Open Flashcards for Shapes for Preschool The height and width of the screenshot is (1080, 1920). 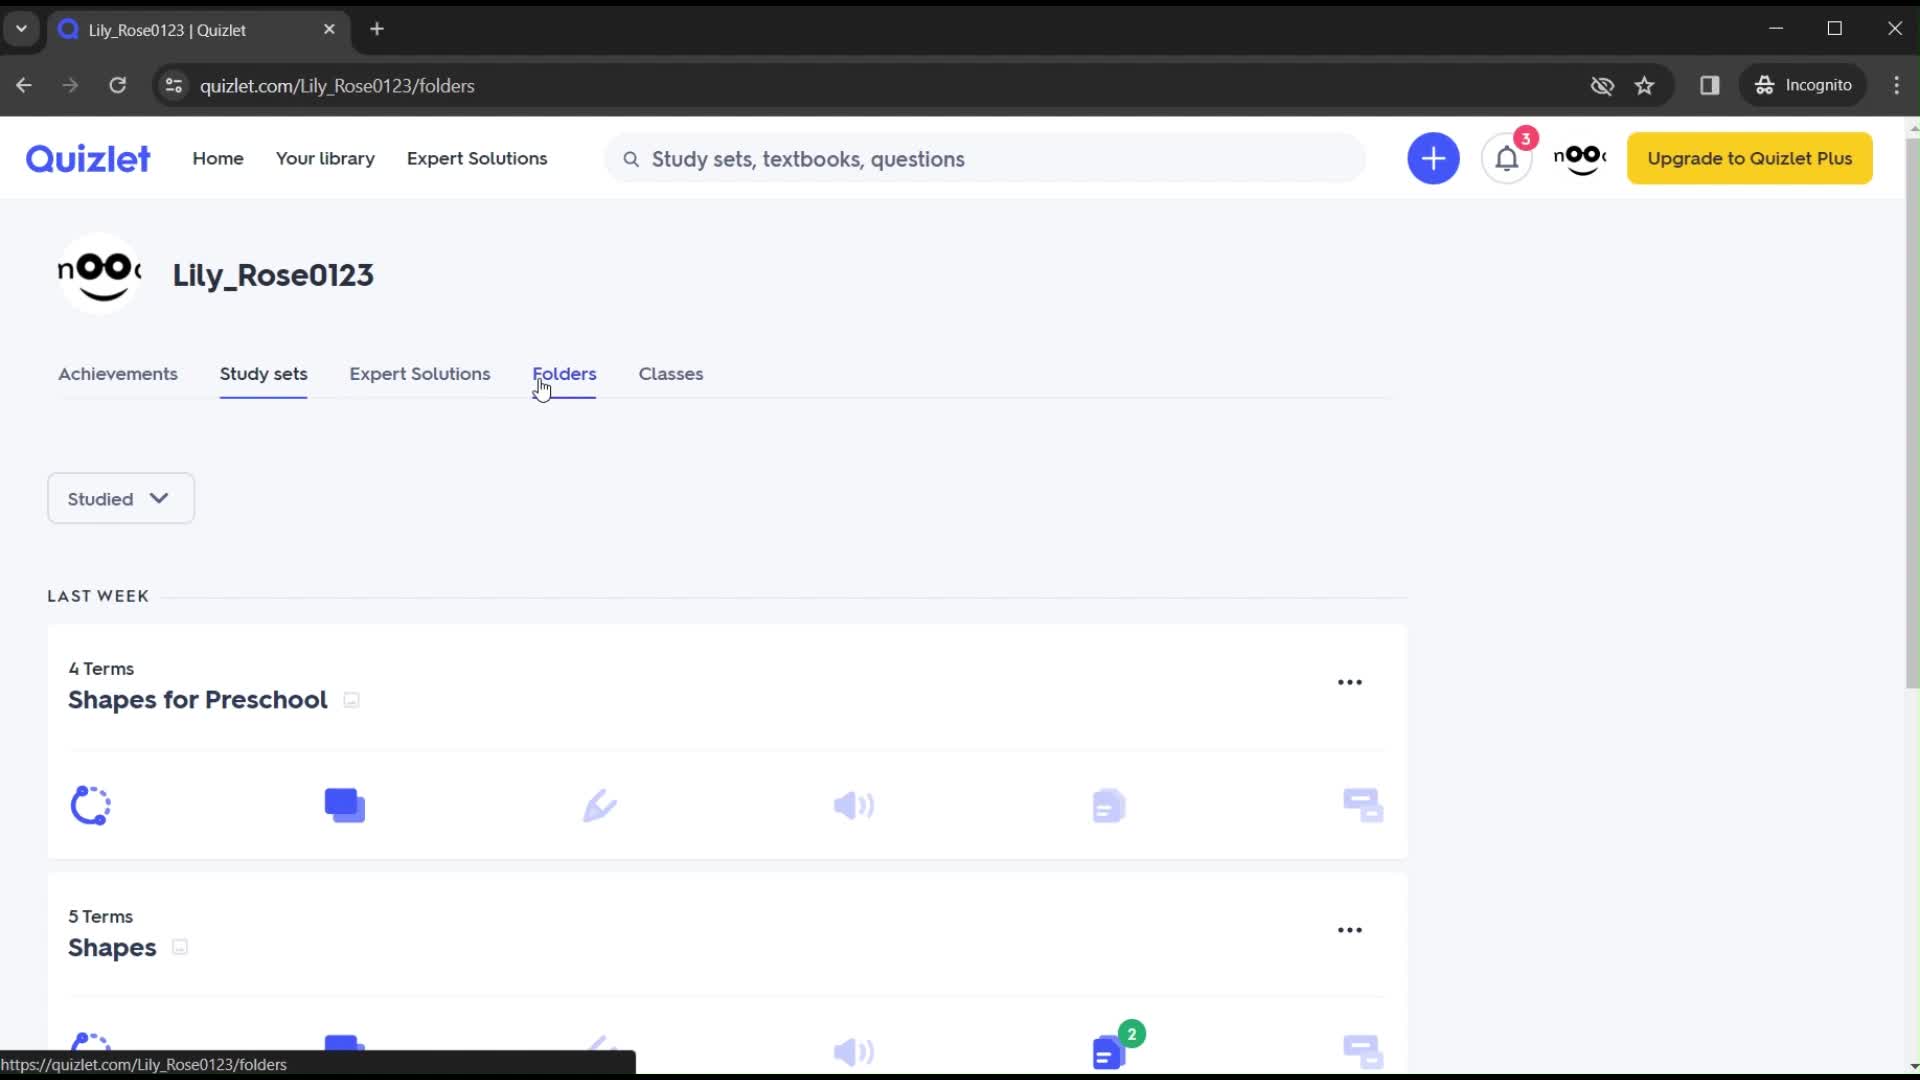point(345,805)
